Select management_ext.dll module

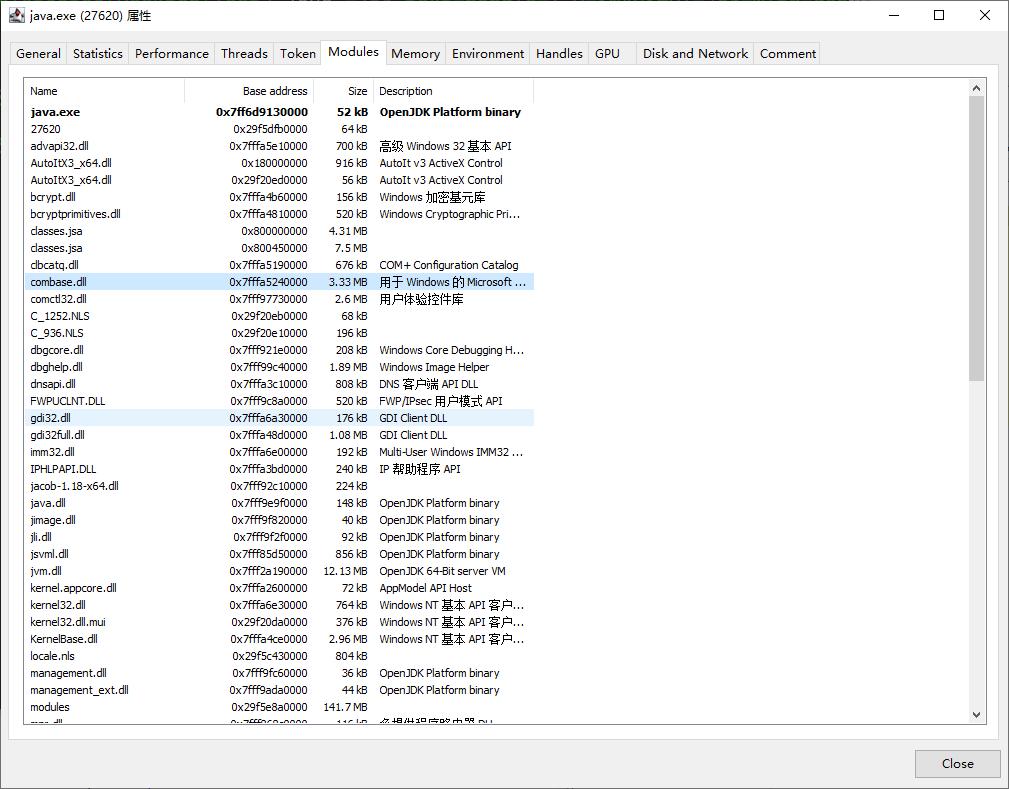(279, 690)
